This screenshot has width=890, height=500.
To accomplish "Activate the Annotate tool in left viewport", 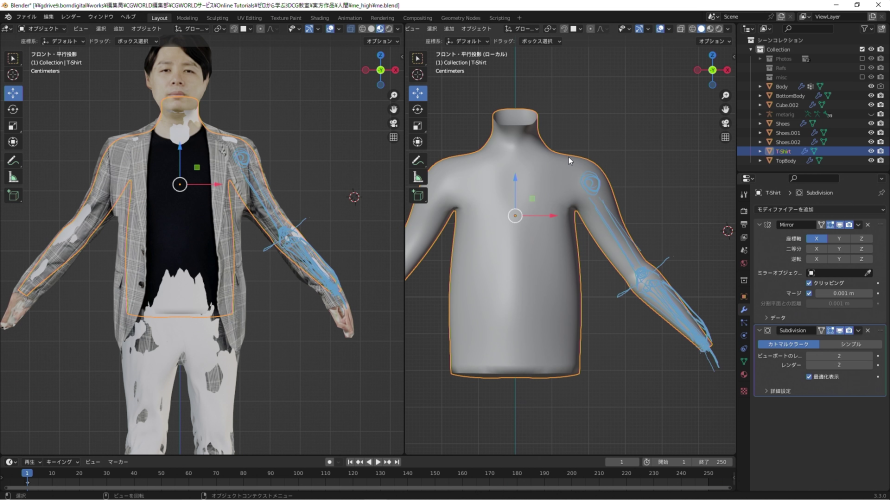I will pos(13,160).
